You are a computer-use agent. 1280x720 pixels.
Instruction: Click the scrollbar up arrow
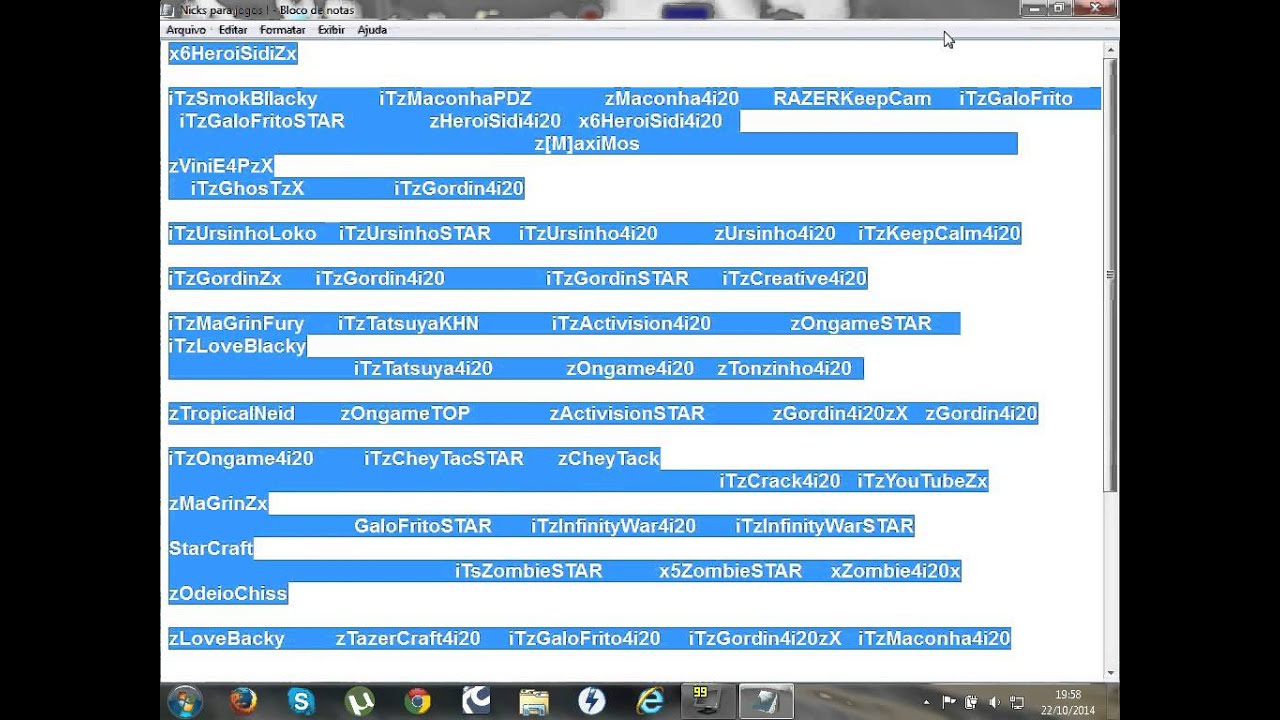(1110, 49)
